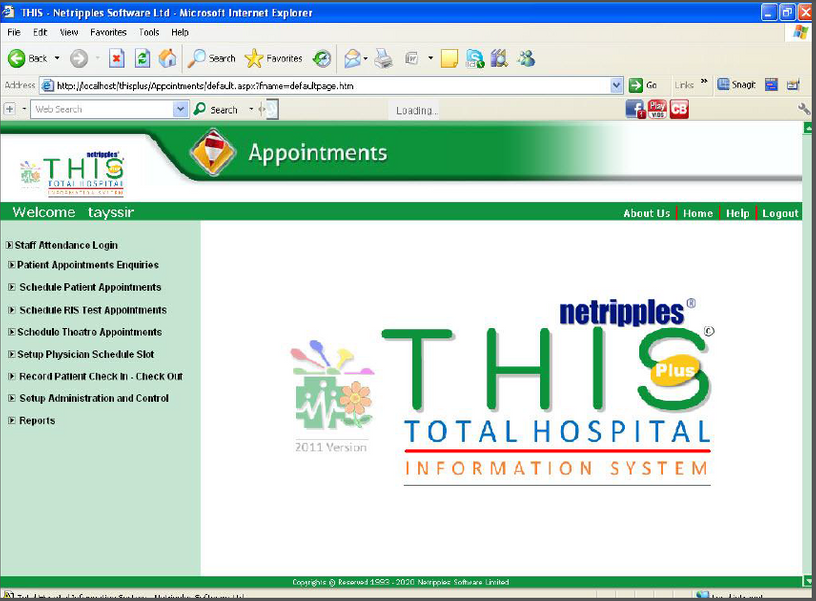816x601 pixels.
Task: Select Schedule RIS Test Appointments
Action: click(x=93, y=310)
